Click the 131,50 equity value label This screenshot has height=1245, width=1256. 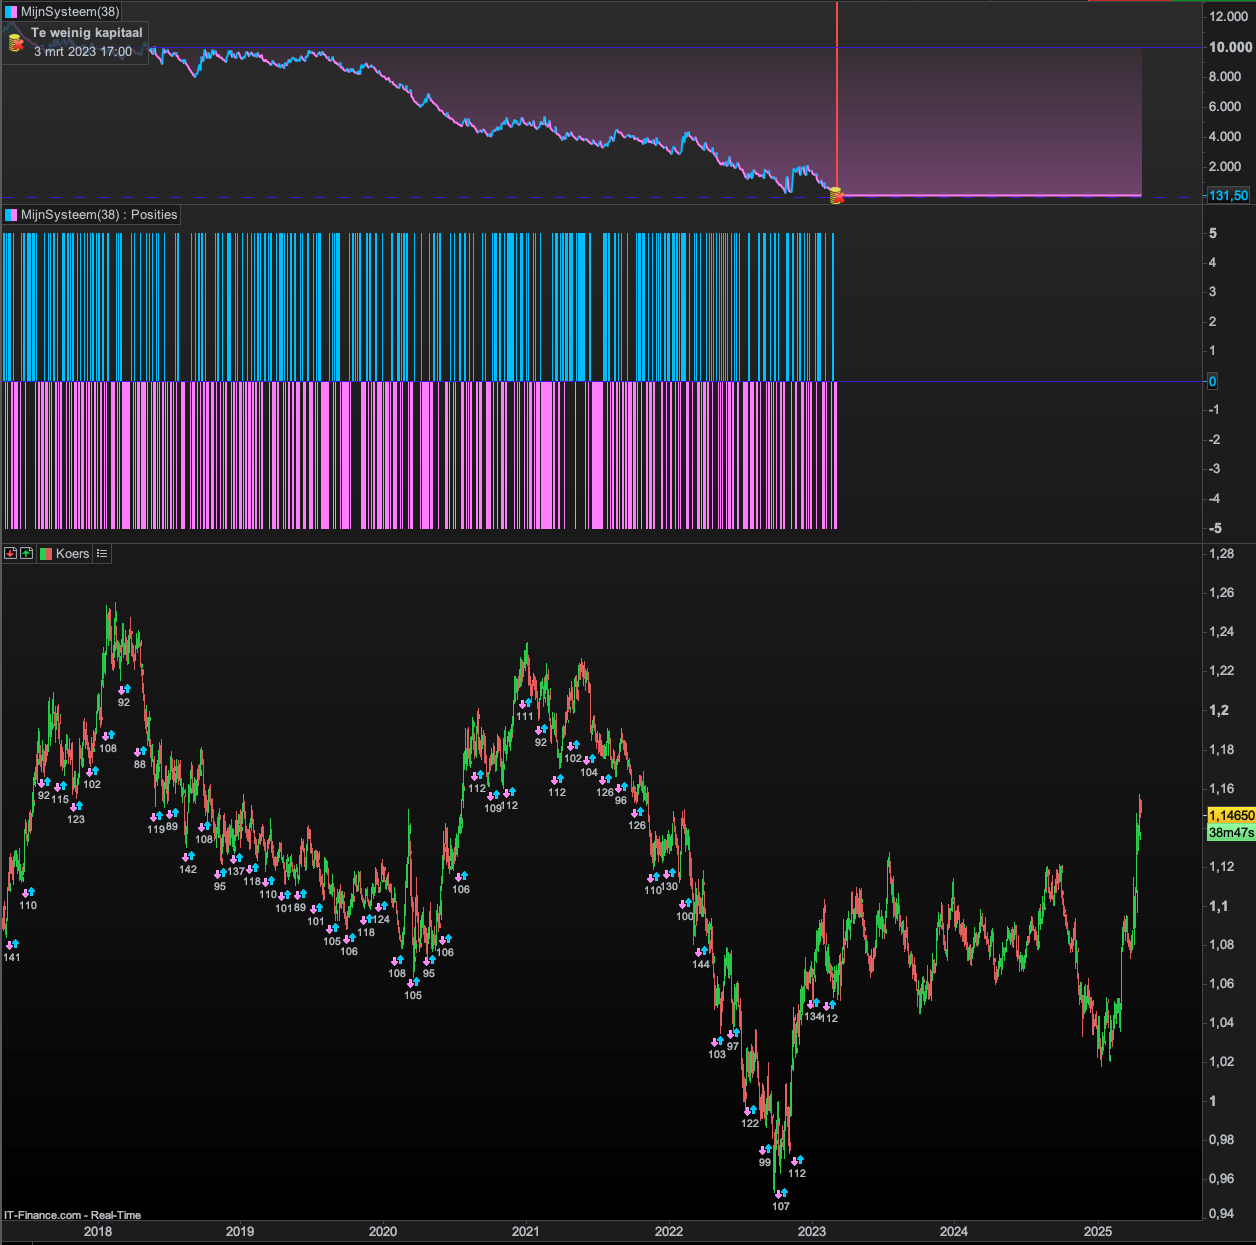1229,195
